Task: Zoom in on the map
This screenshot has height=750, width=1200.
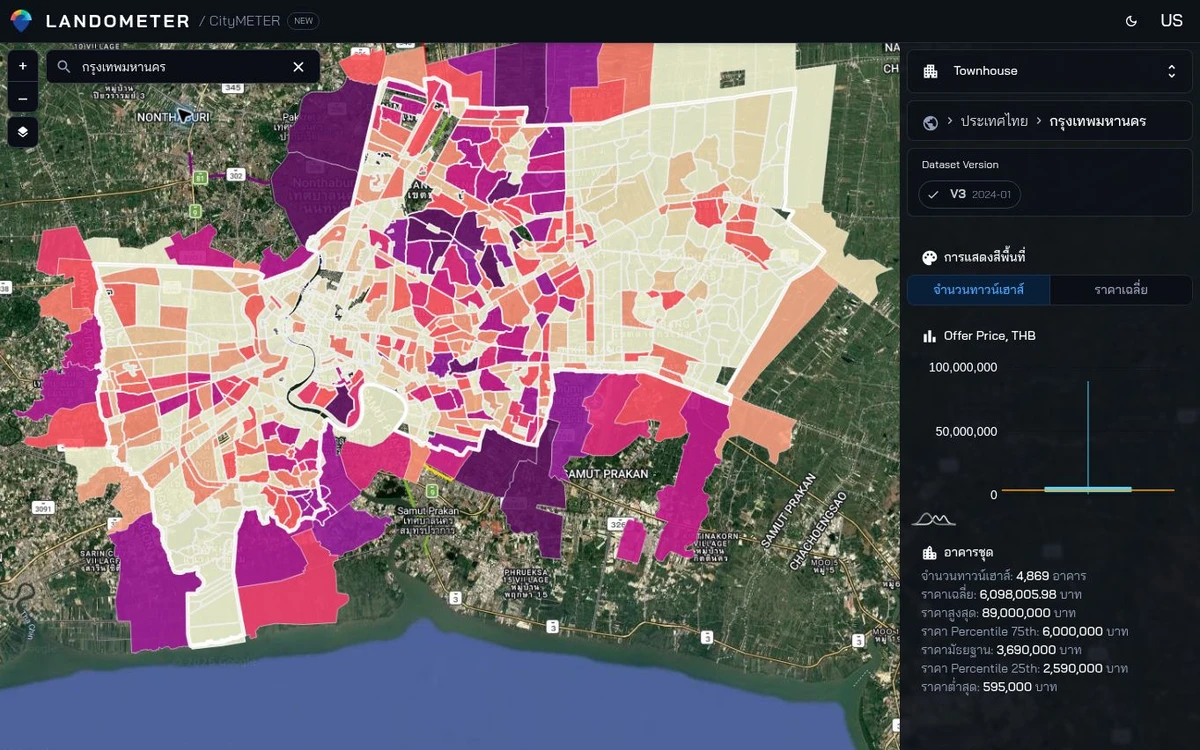Action: (23, 67)
